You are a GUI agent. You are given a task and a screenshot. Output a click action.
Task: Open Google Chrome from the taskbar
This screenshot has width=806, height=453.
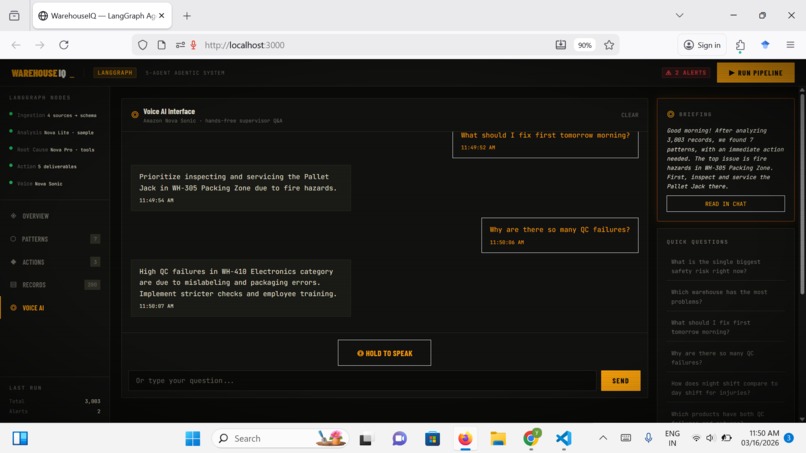point(531,439)
